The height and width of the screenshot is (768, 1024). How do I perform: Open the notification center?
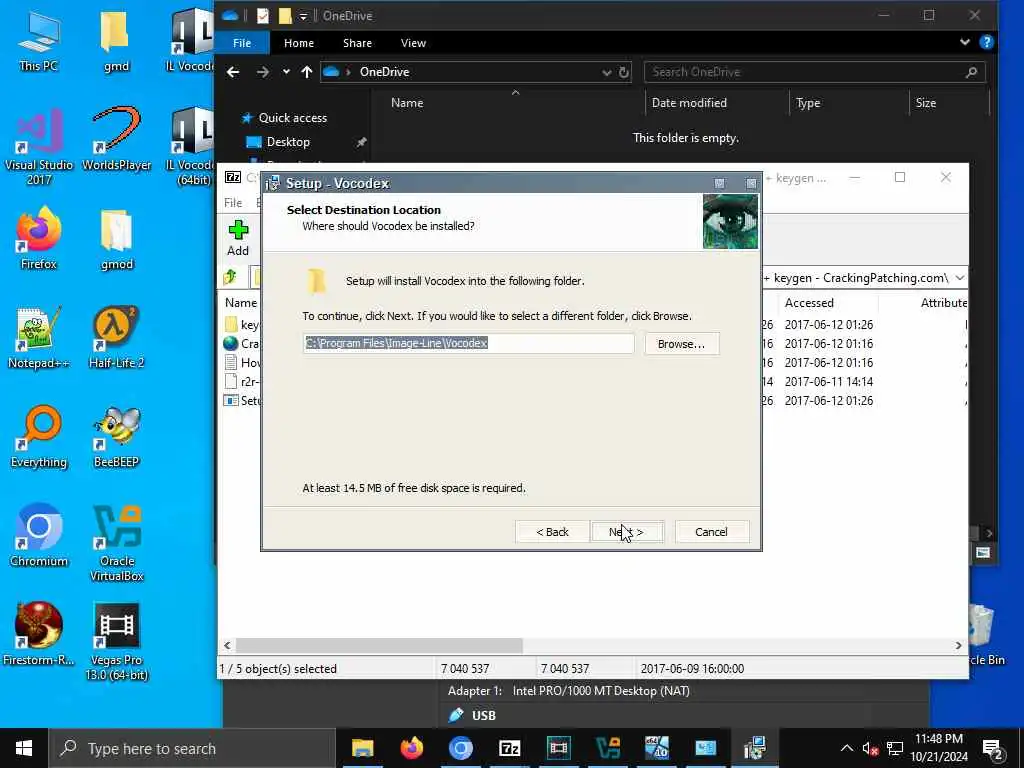[992, 748]
